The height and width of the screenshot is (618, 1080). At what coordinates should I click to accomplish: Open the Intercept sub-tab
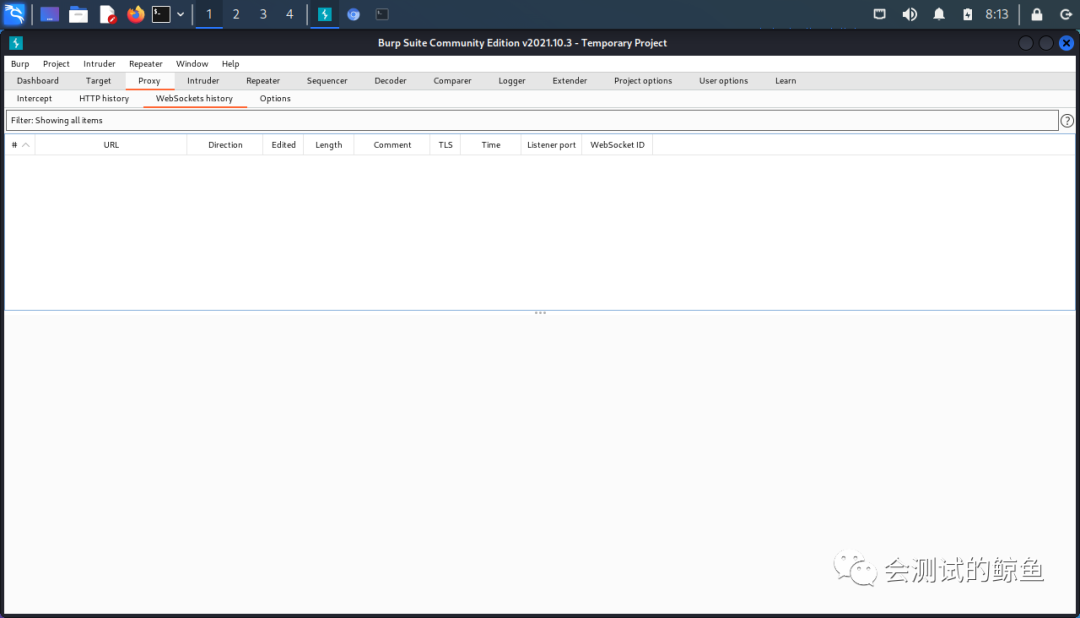coord(34,99)
